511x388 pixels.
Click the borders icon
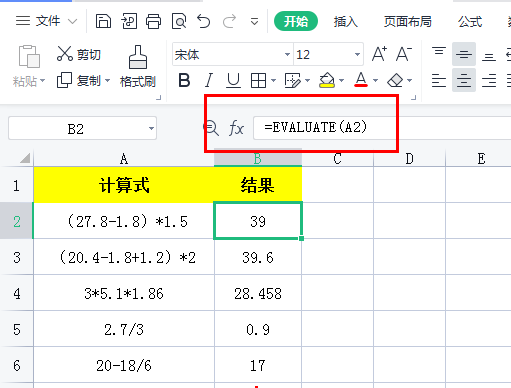pyautogui.click(x=258, y=80)
